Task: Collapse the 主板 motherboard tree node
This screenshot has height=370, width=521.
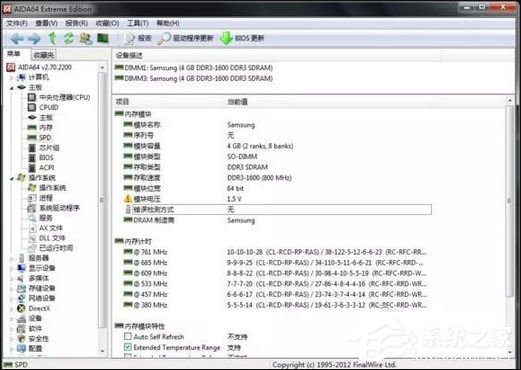Action: (12, 88)
